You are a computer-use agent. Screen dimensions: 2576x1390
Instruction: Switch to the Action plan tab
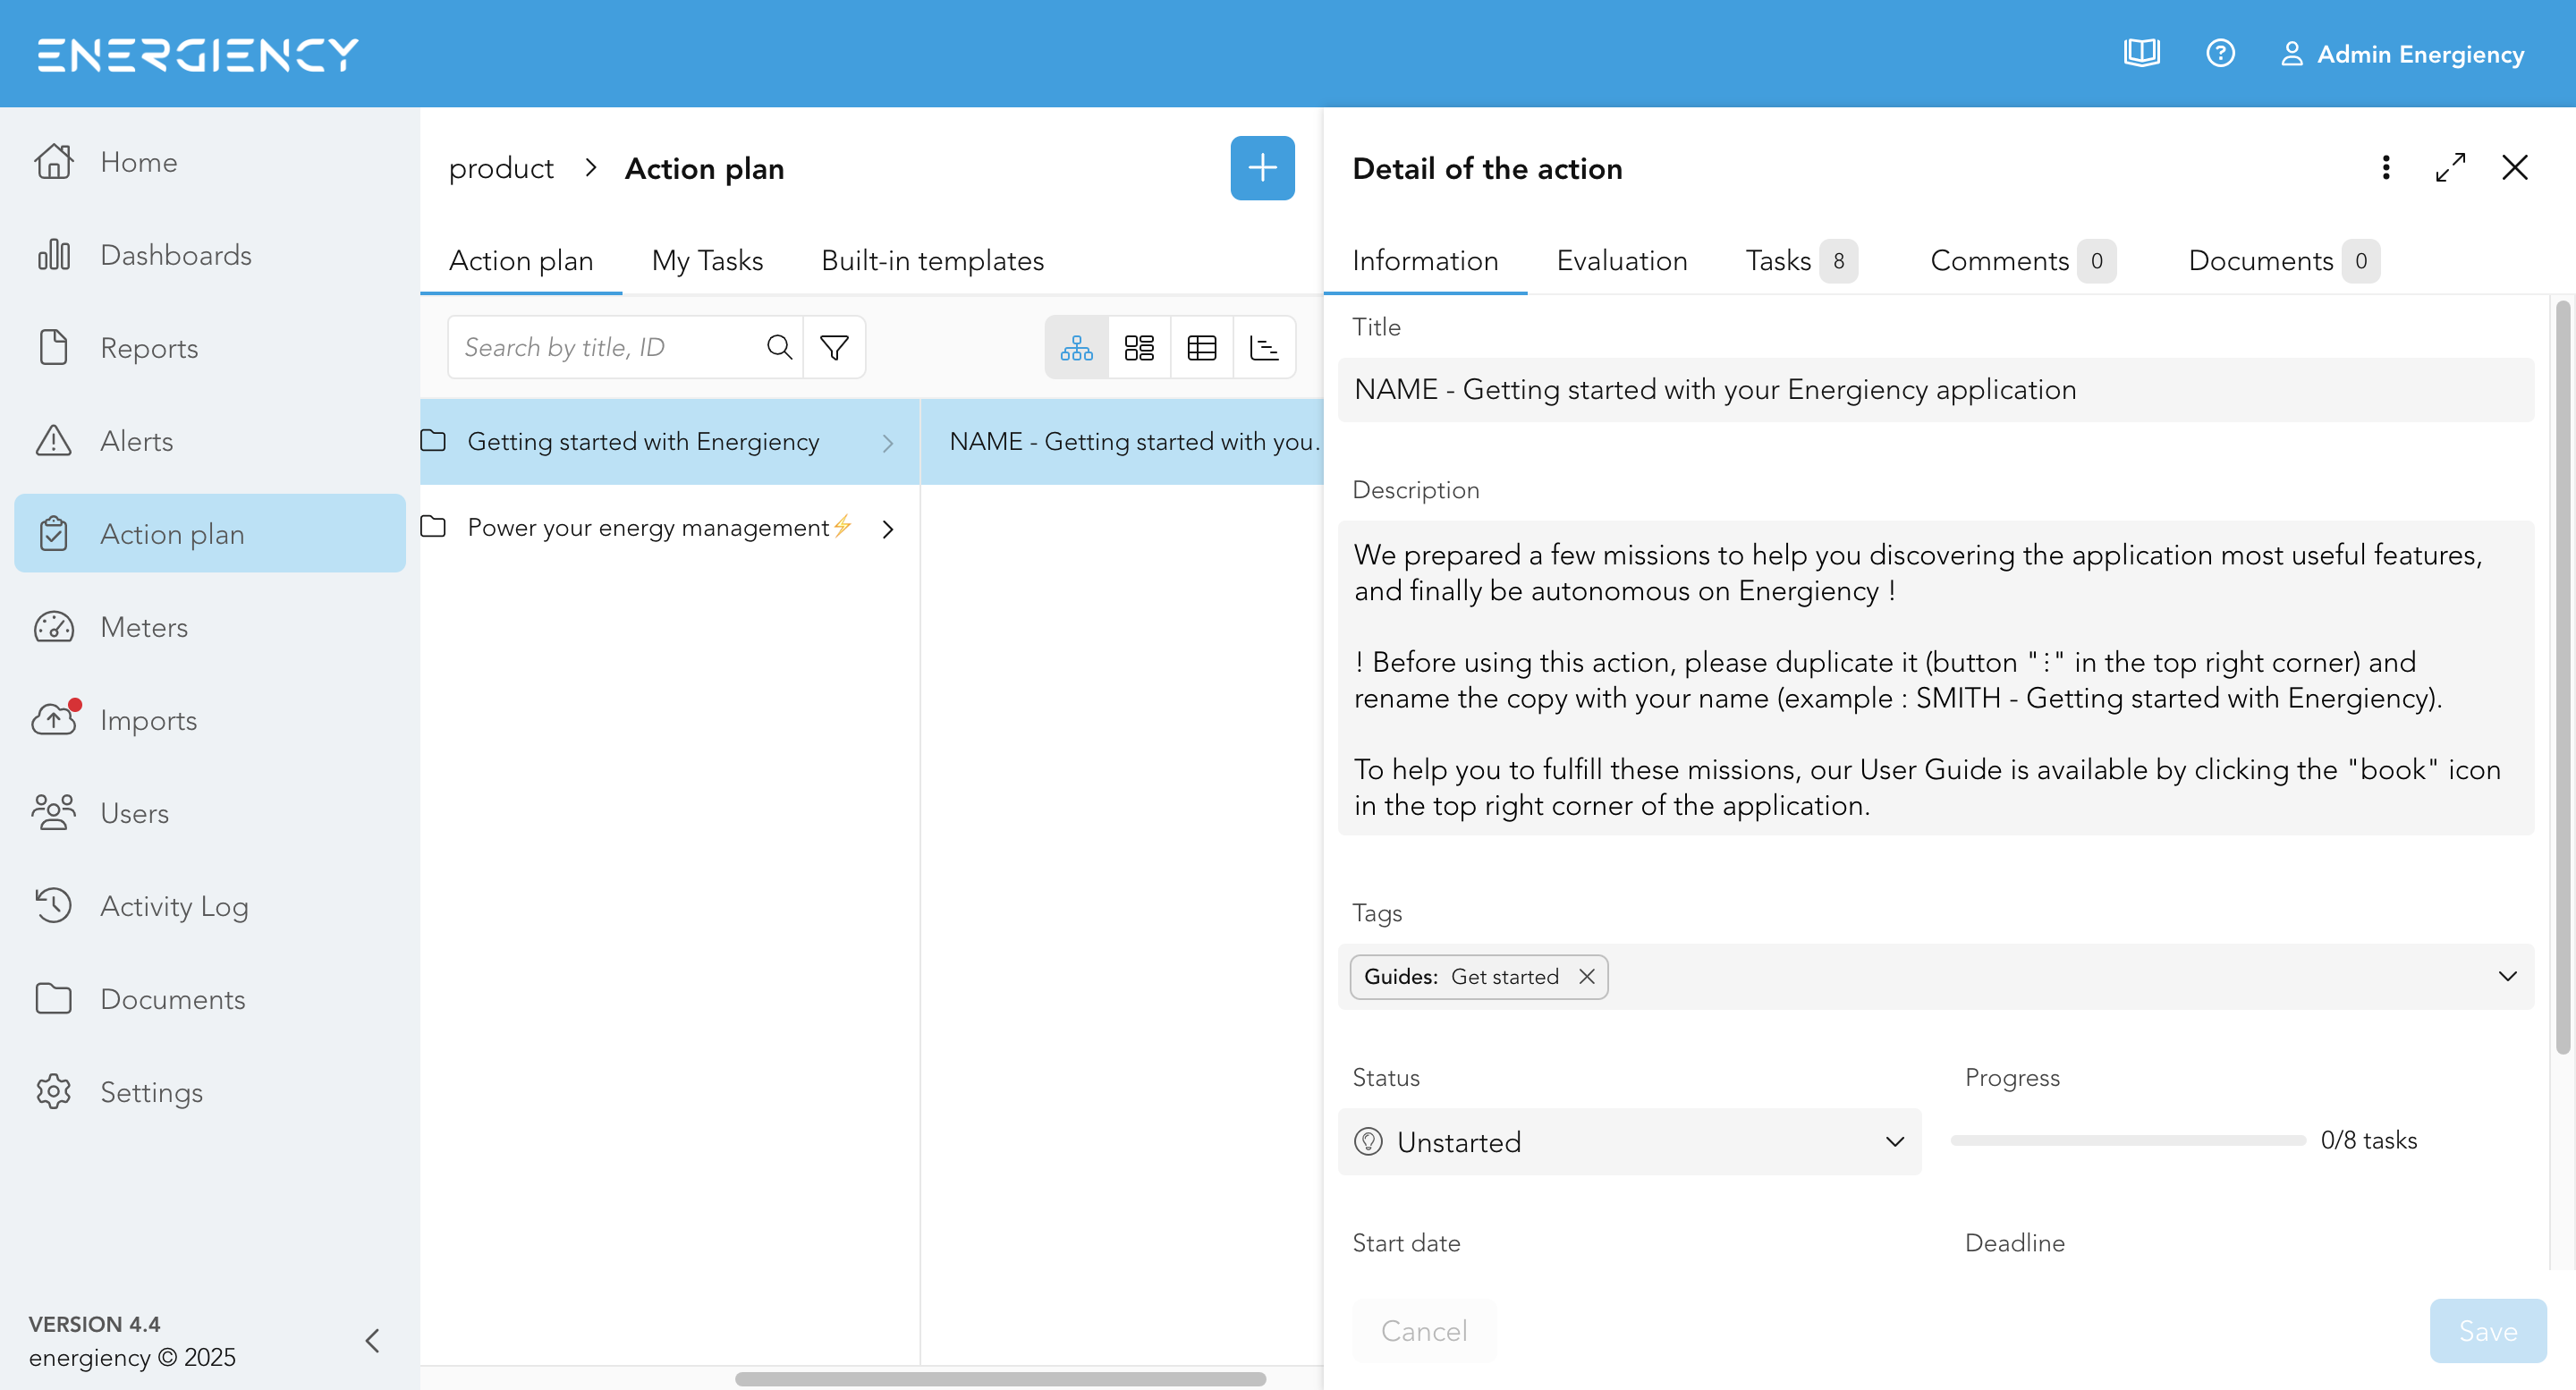tap(521, 260)
